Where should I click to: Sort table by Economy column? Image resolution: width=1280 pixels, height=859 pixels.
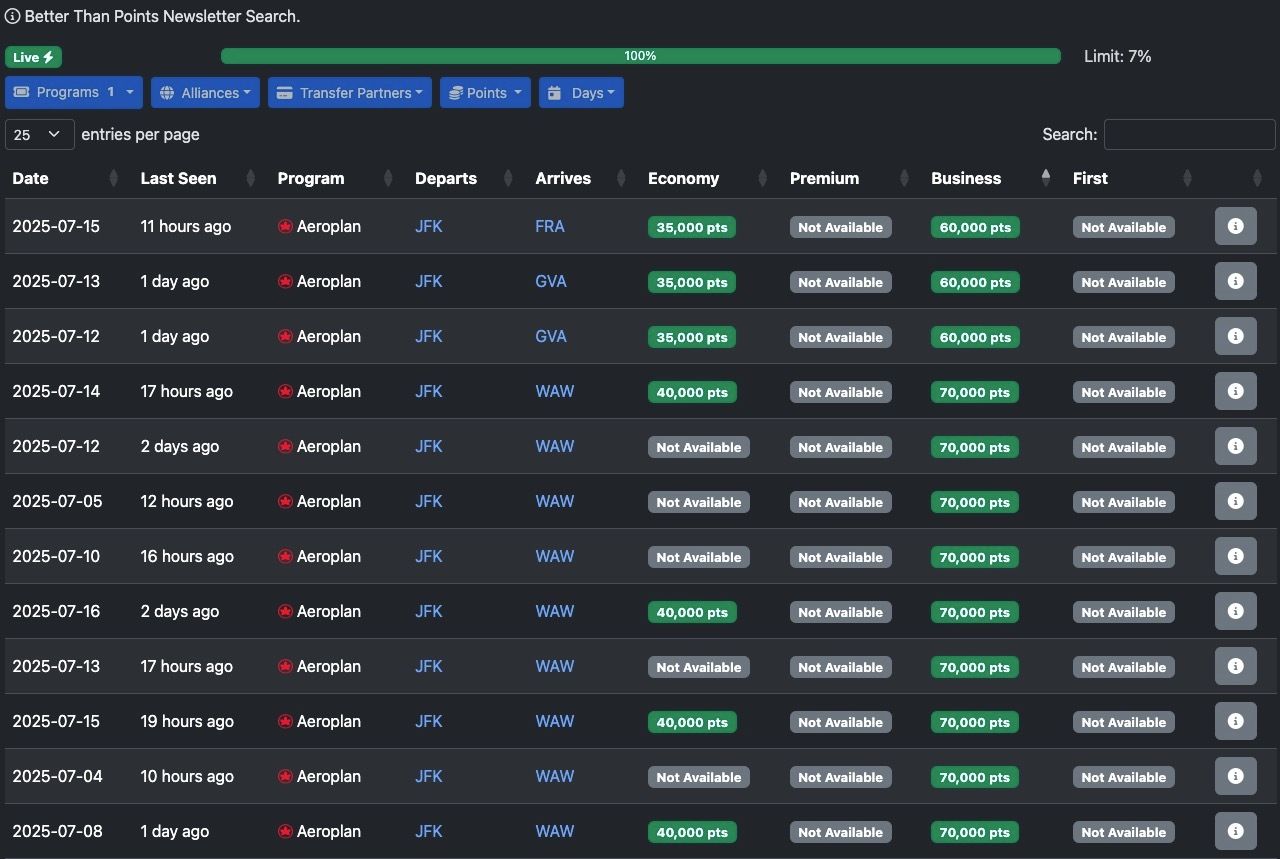pos(706,178)
